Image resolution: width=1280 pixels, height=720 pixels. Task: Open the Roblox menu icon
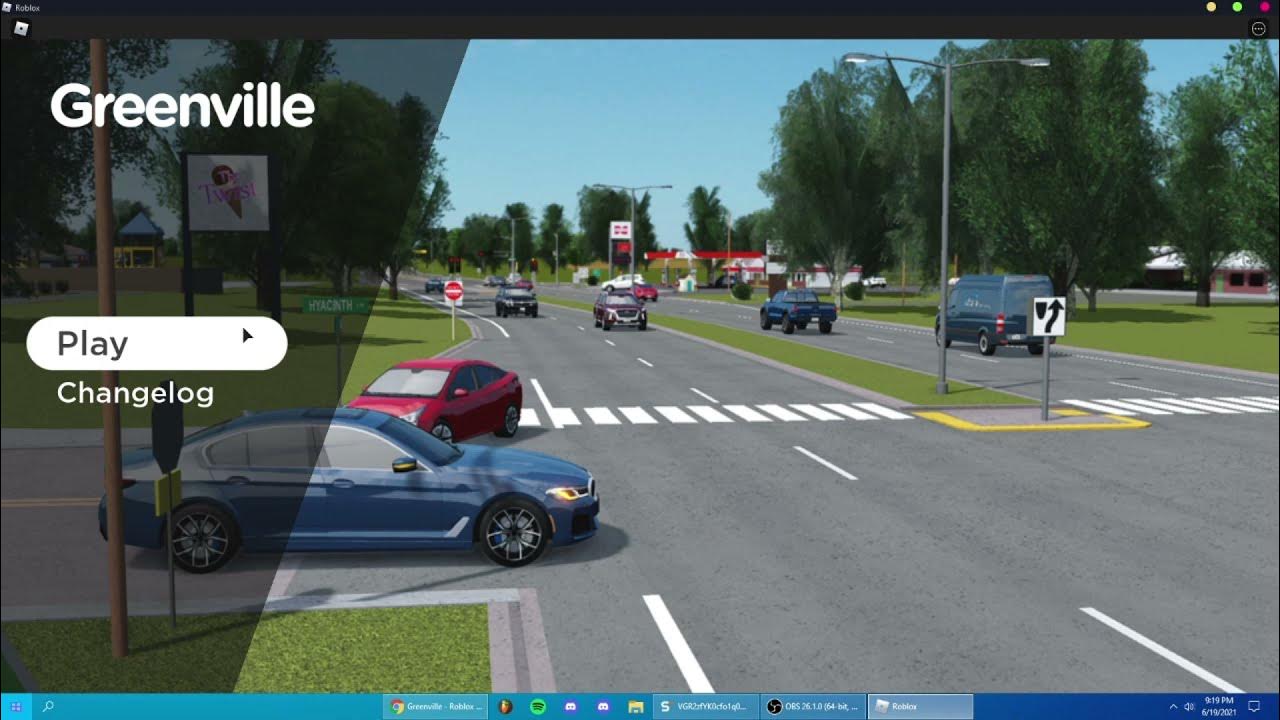[21, 29]
